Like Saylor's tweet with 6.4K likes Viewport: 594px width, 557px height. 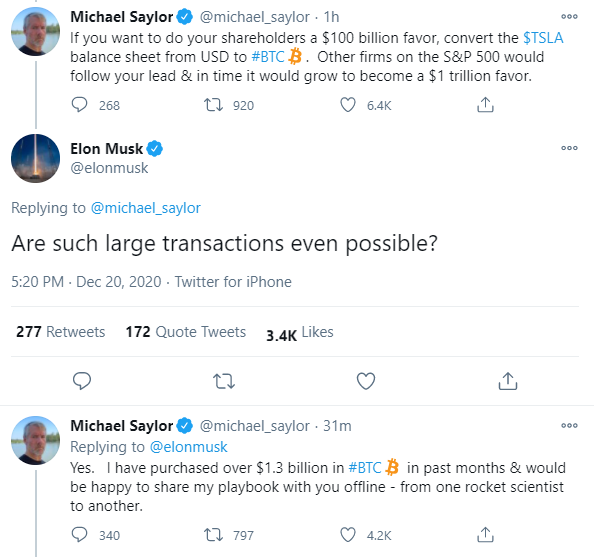coord(348,105)
